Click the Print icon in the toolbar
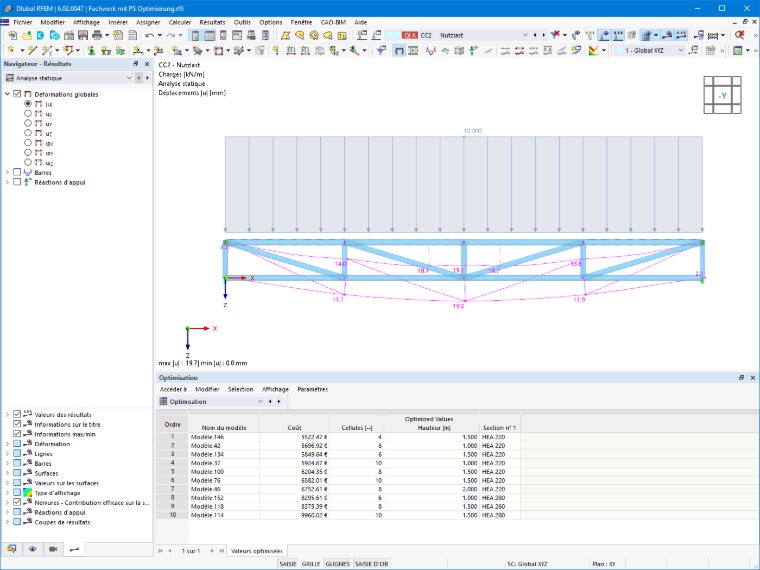This screenshot has height=570, width=760. pos(97,35)
